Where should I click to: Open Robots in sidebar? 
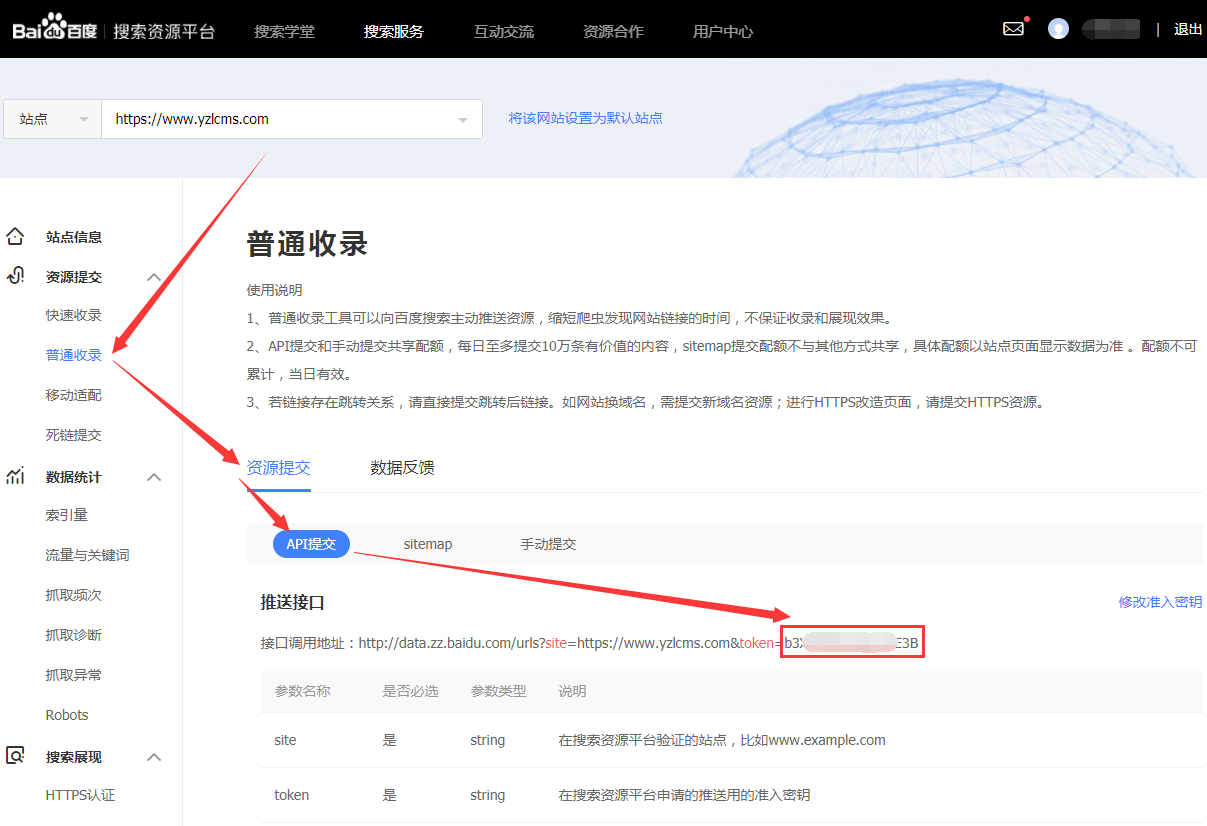pyautogui.click(x=67, y=715)
